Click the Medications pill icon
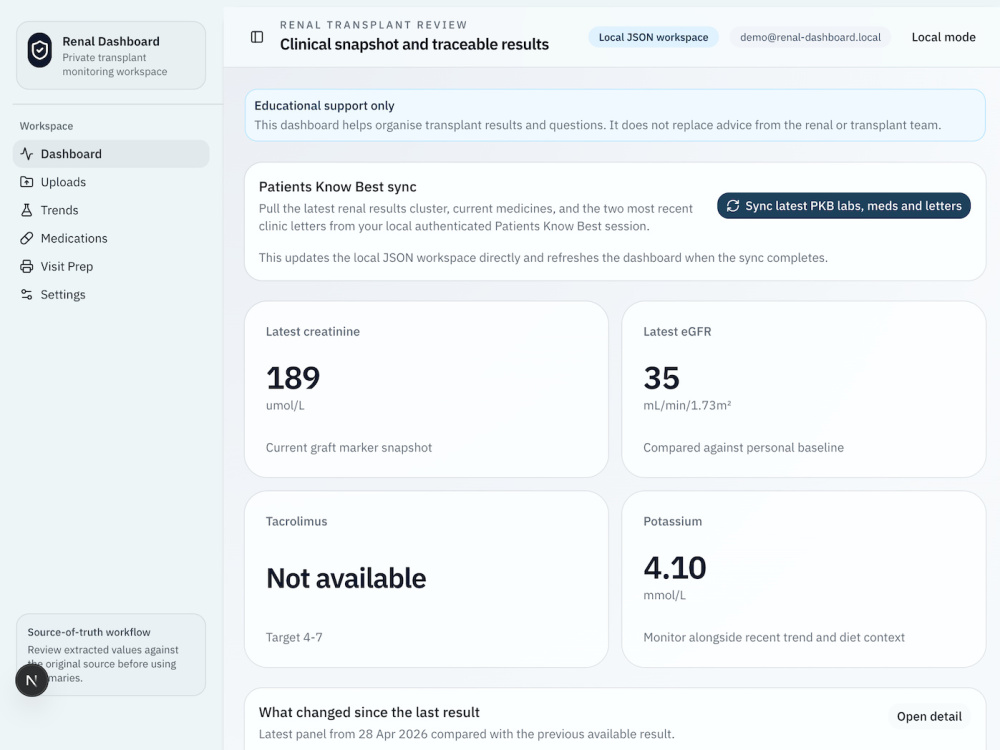The width and height of the screenshot is (1000, 750). [27, 238]
